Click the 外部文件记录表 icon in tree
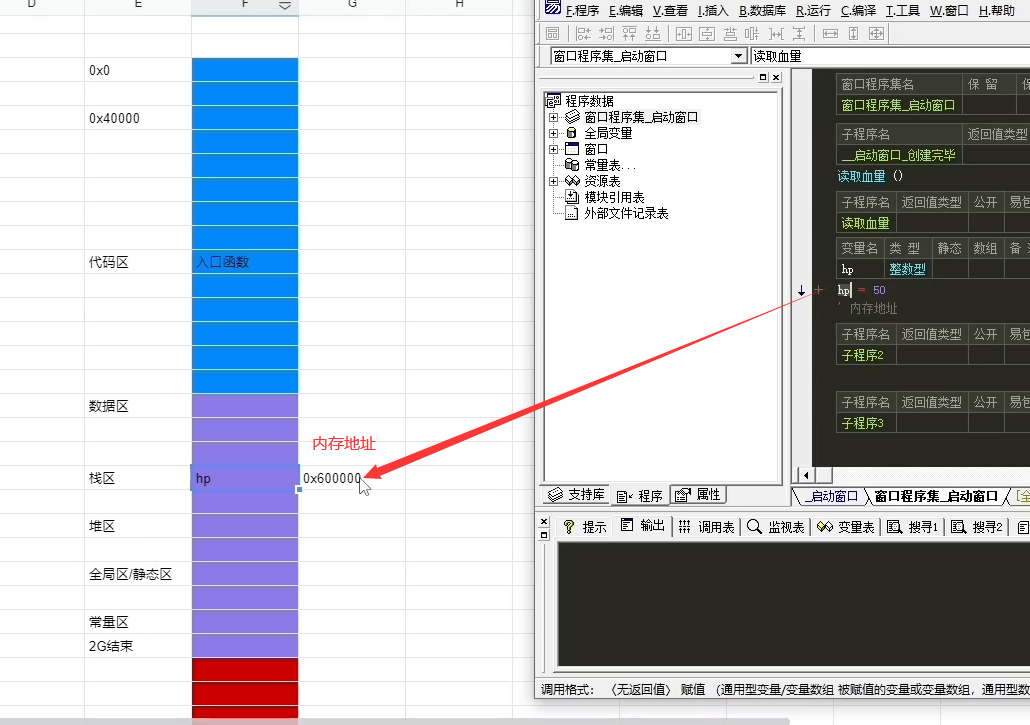Screen dimensions: 1030x725 coord(572,213)
